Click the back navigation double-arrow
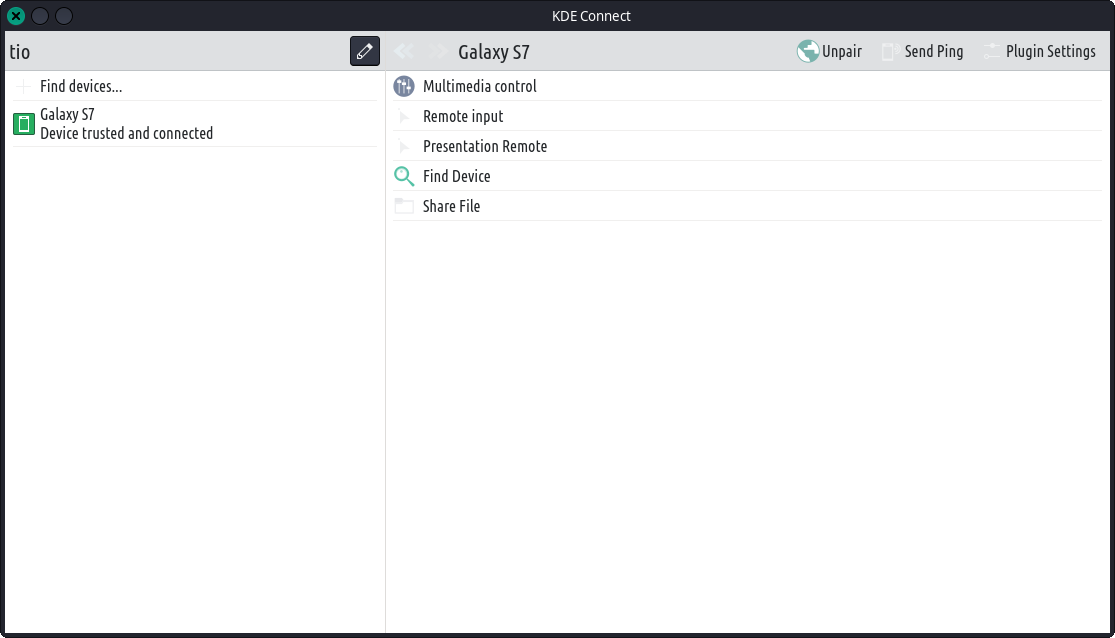The image size is (1115, 638). (x=404, y=52)
